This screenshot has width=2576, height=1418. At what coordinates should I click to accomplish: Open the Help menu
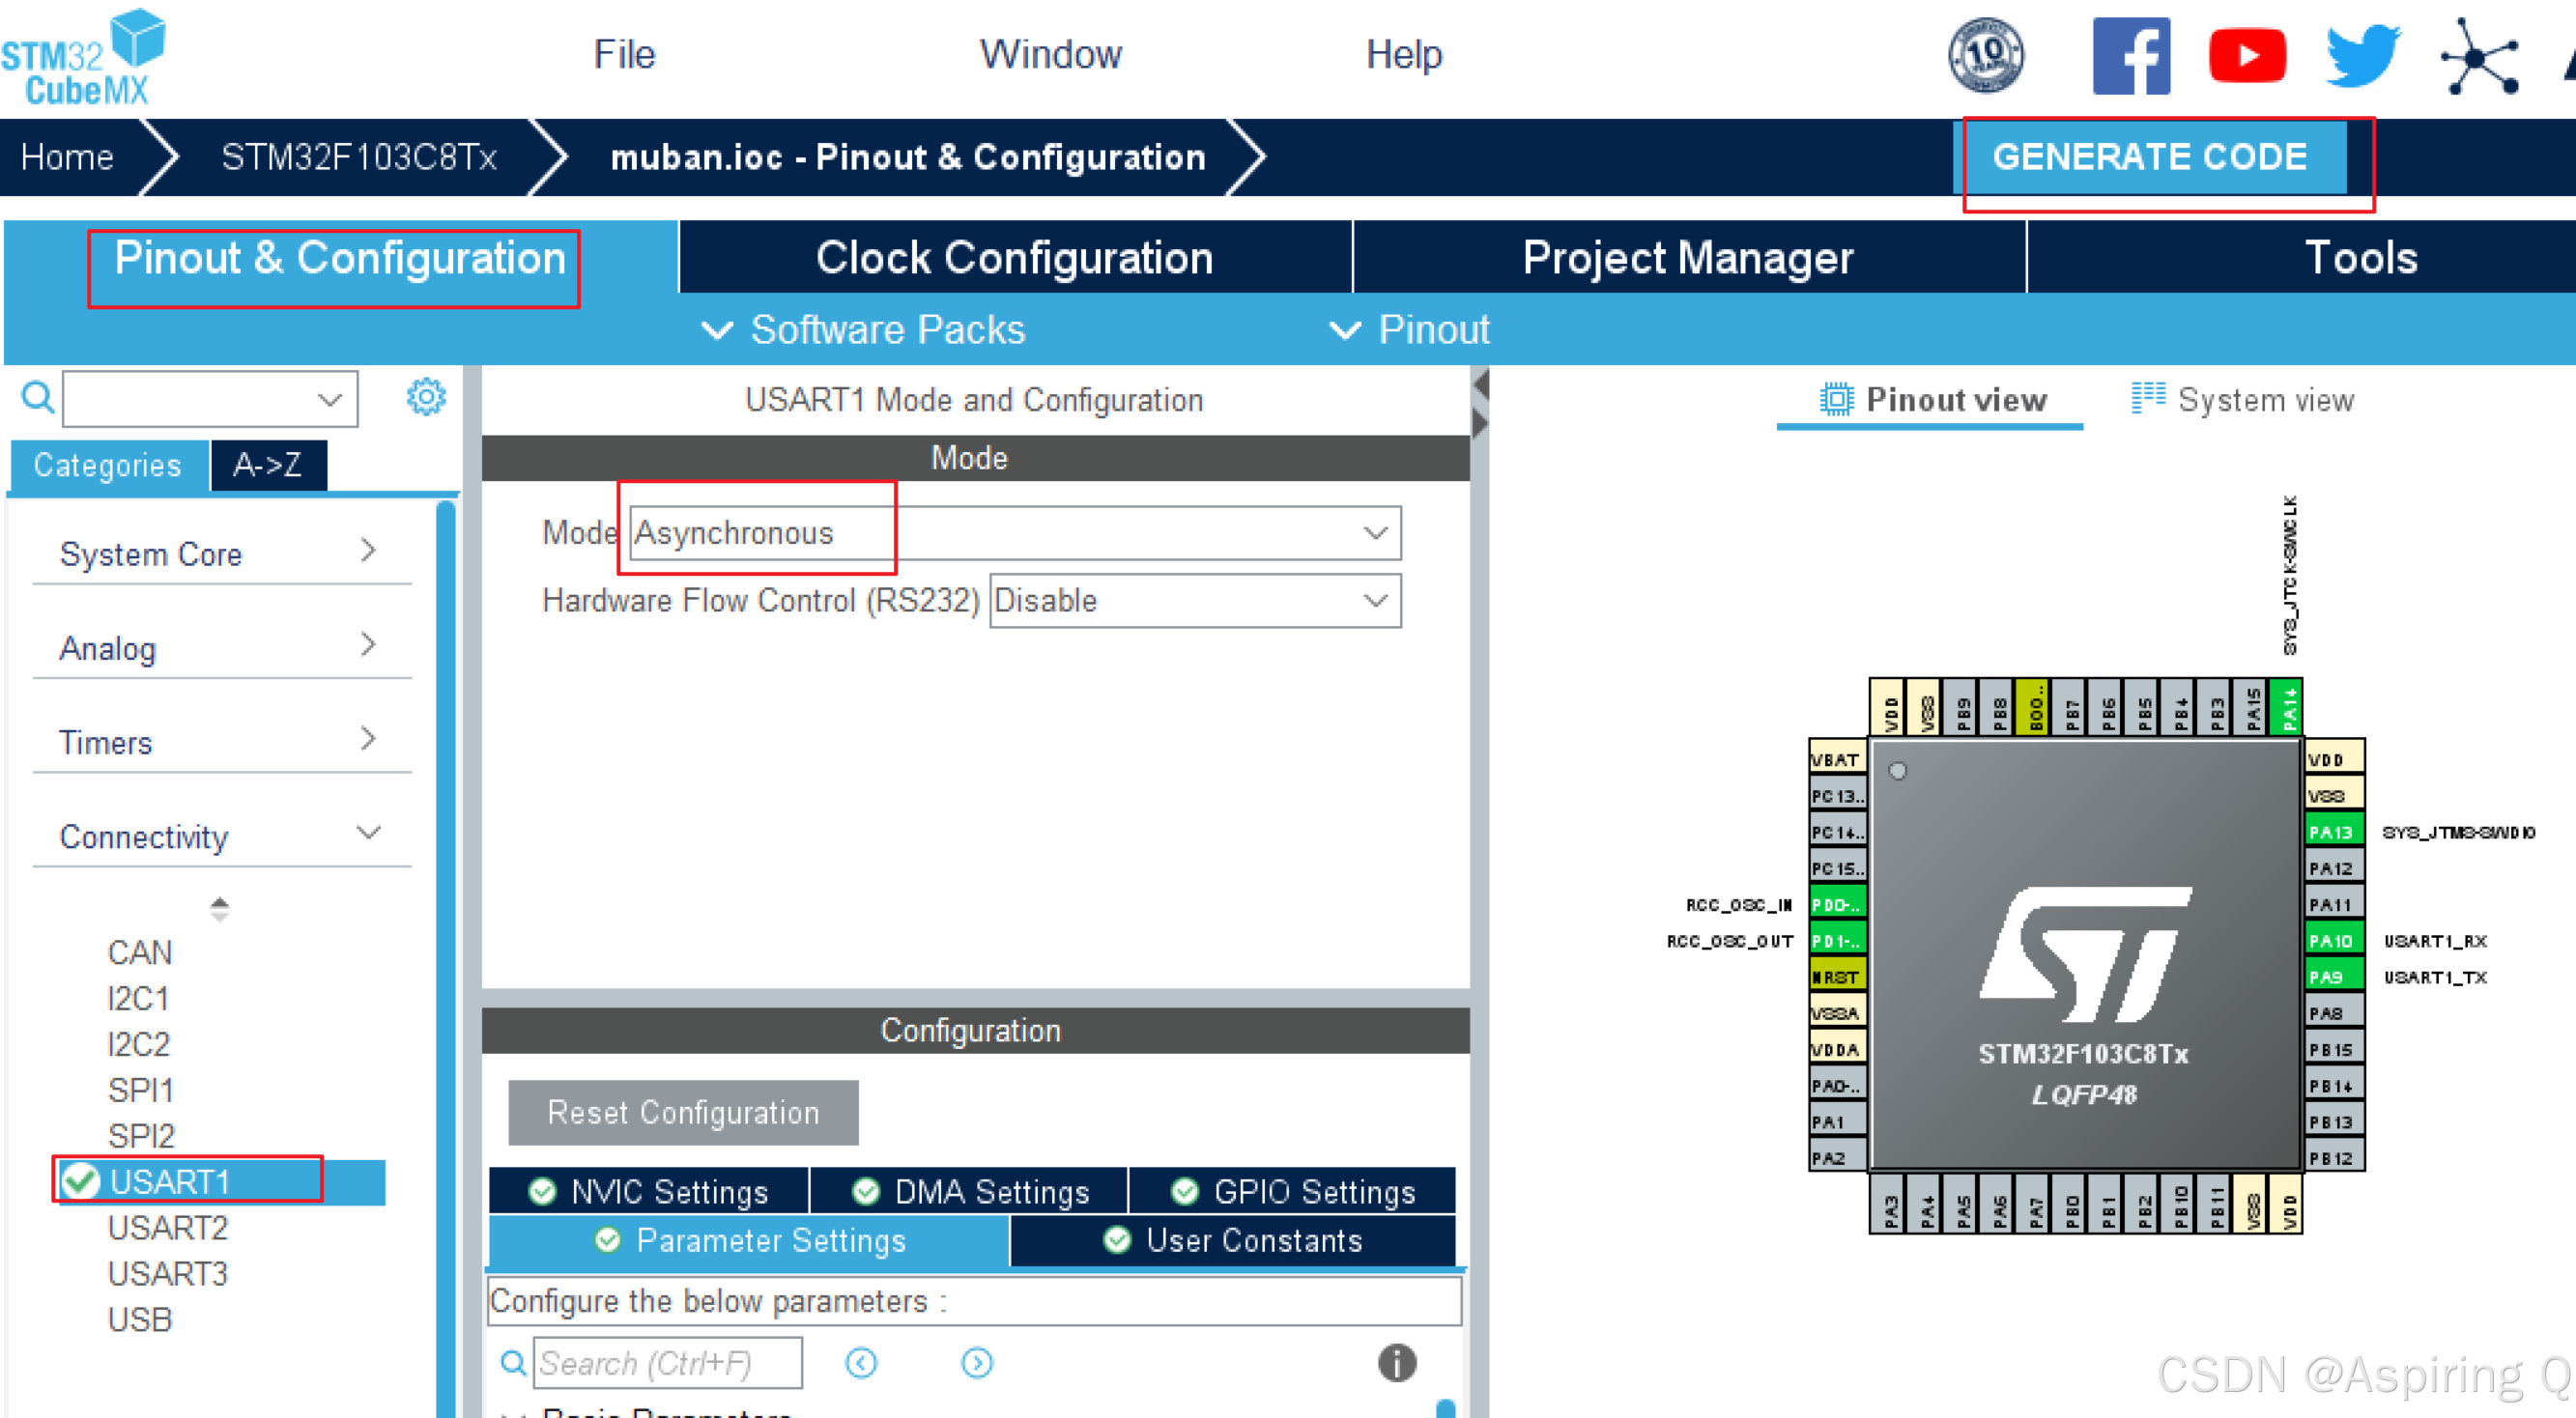[1404, 54]
